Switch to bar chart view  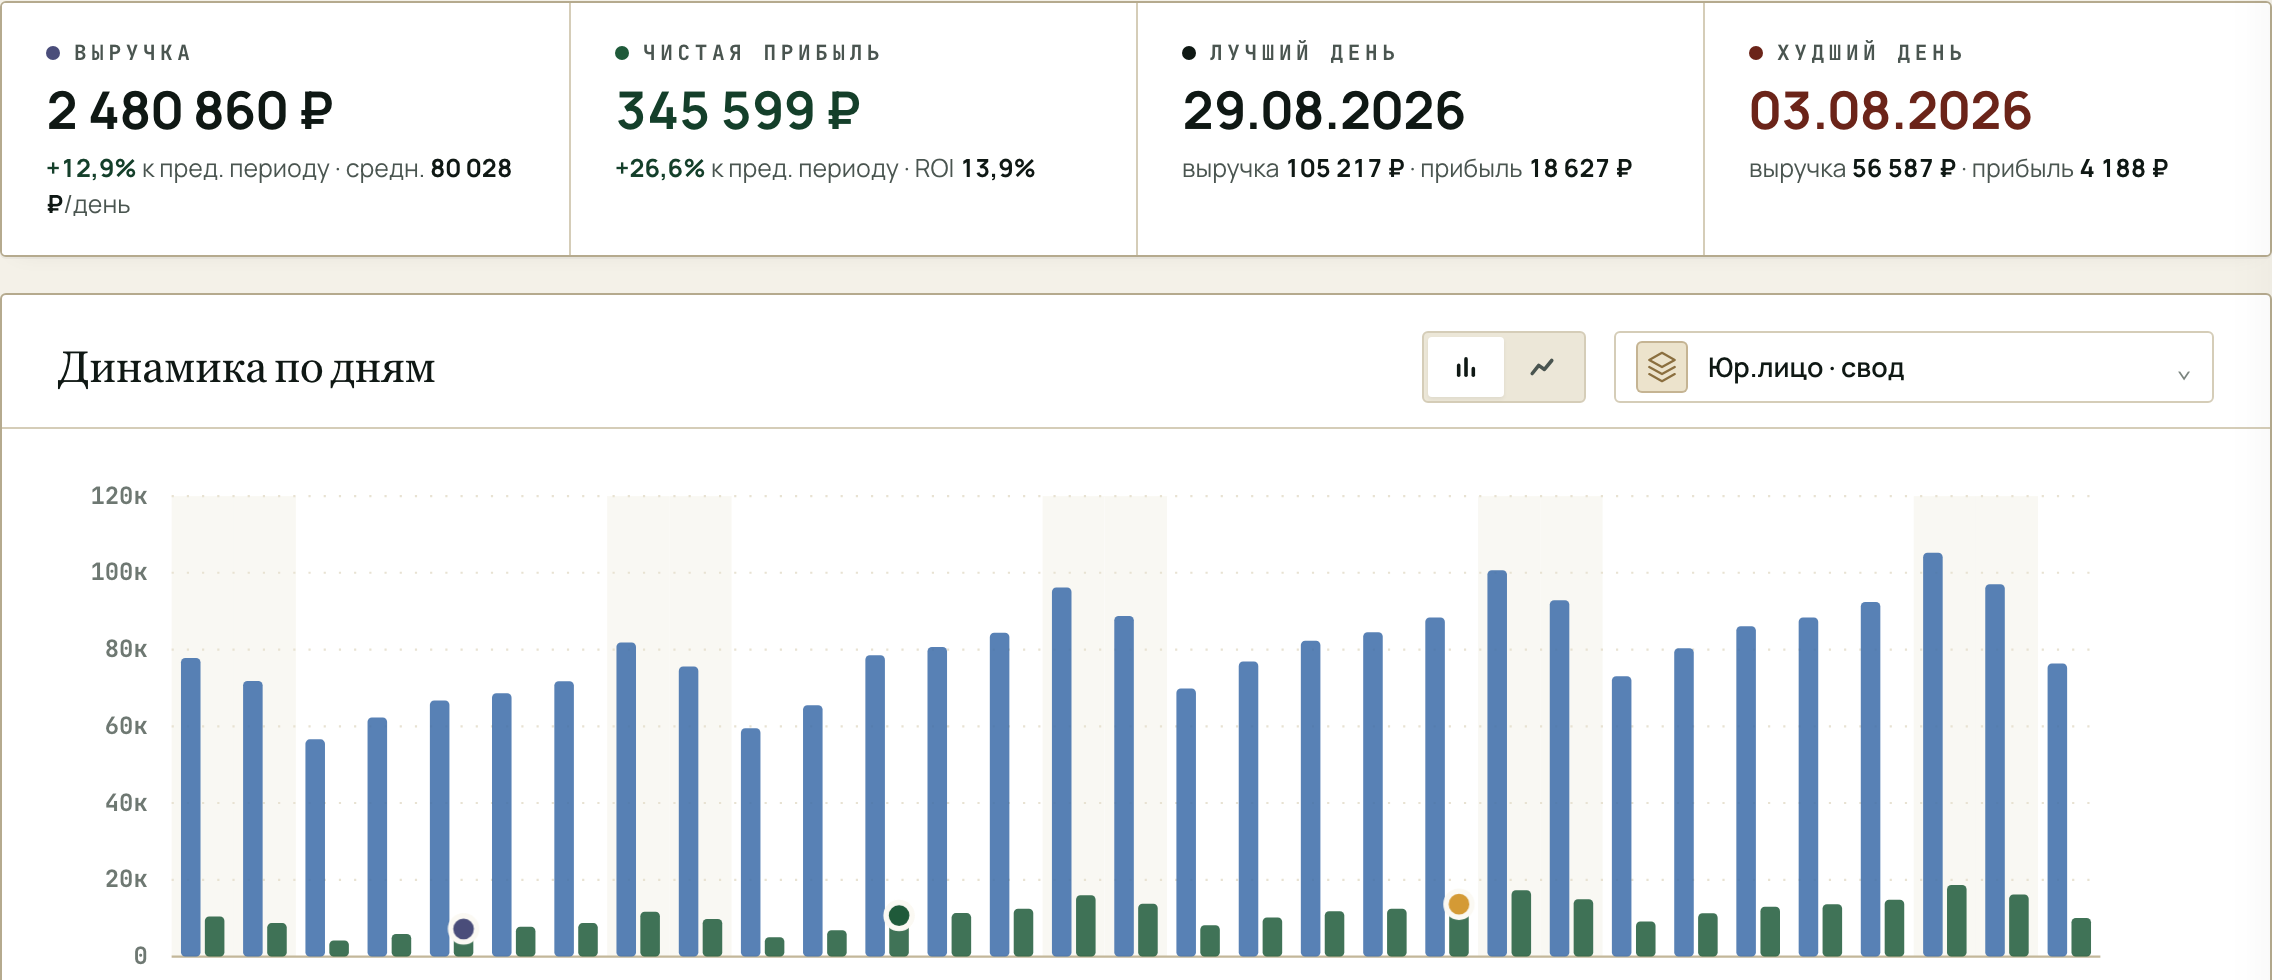tap(1466, 368)
